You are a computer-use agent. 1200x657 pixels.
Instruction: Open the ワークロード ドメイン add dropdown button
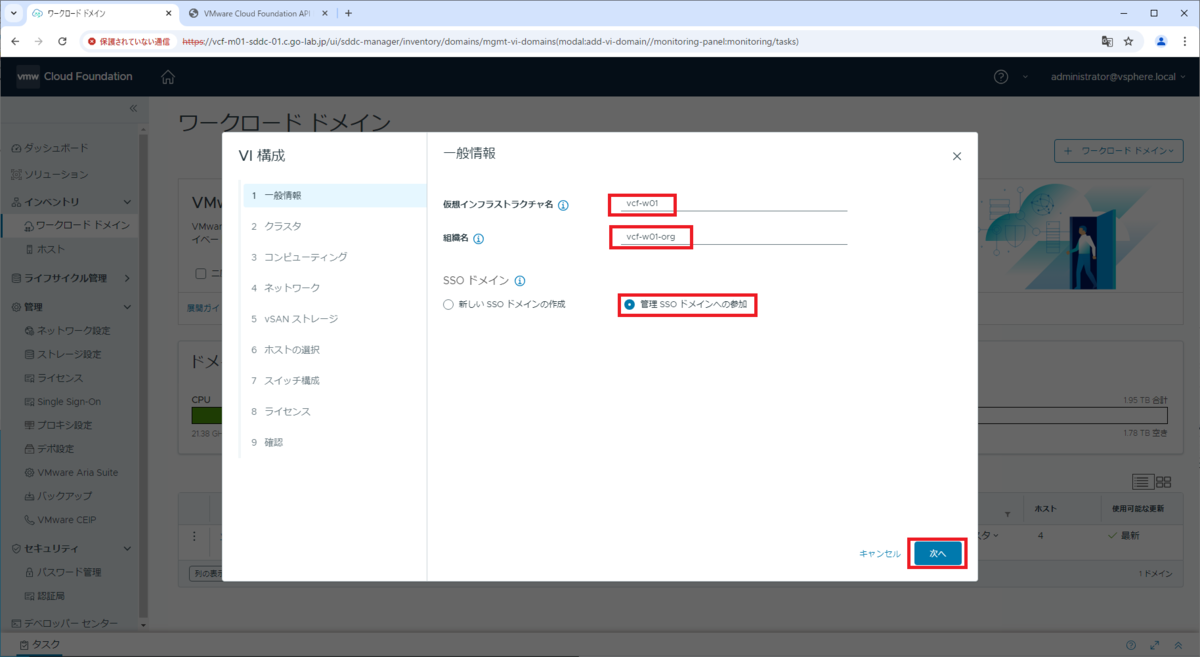click(x=1119, y=150)
